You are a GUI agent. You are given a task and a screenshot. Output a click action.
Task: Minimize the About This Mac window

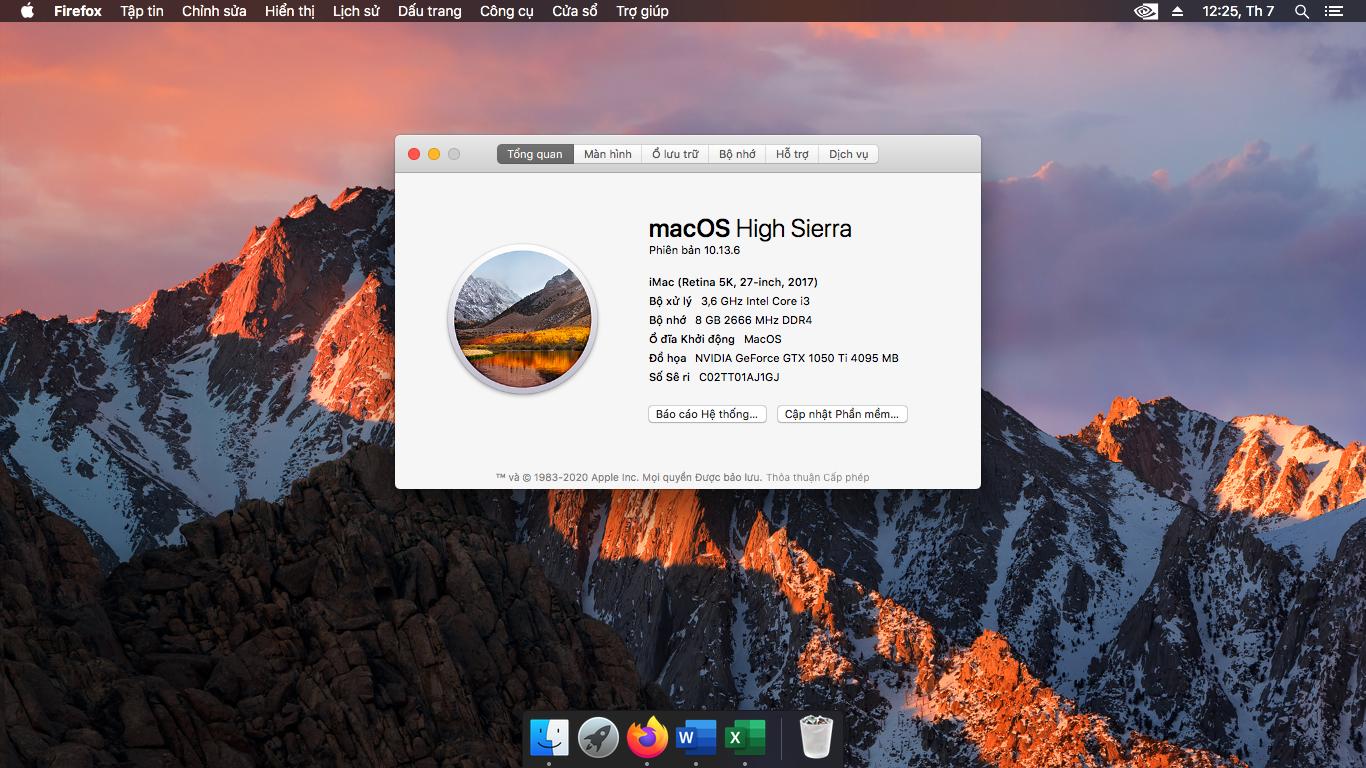434,154
